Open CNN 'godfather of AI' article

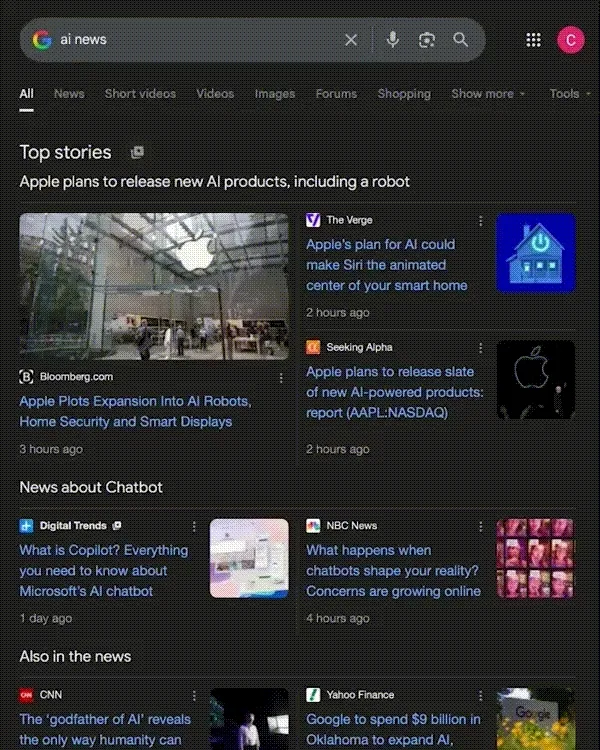(x=105, y=729)
